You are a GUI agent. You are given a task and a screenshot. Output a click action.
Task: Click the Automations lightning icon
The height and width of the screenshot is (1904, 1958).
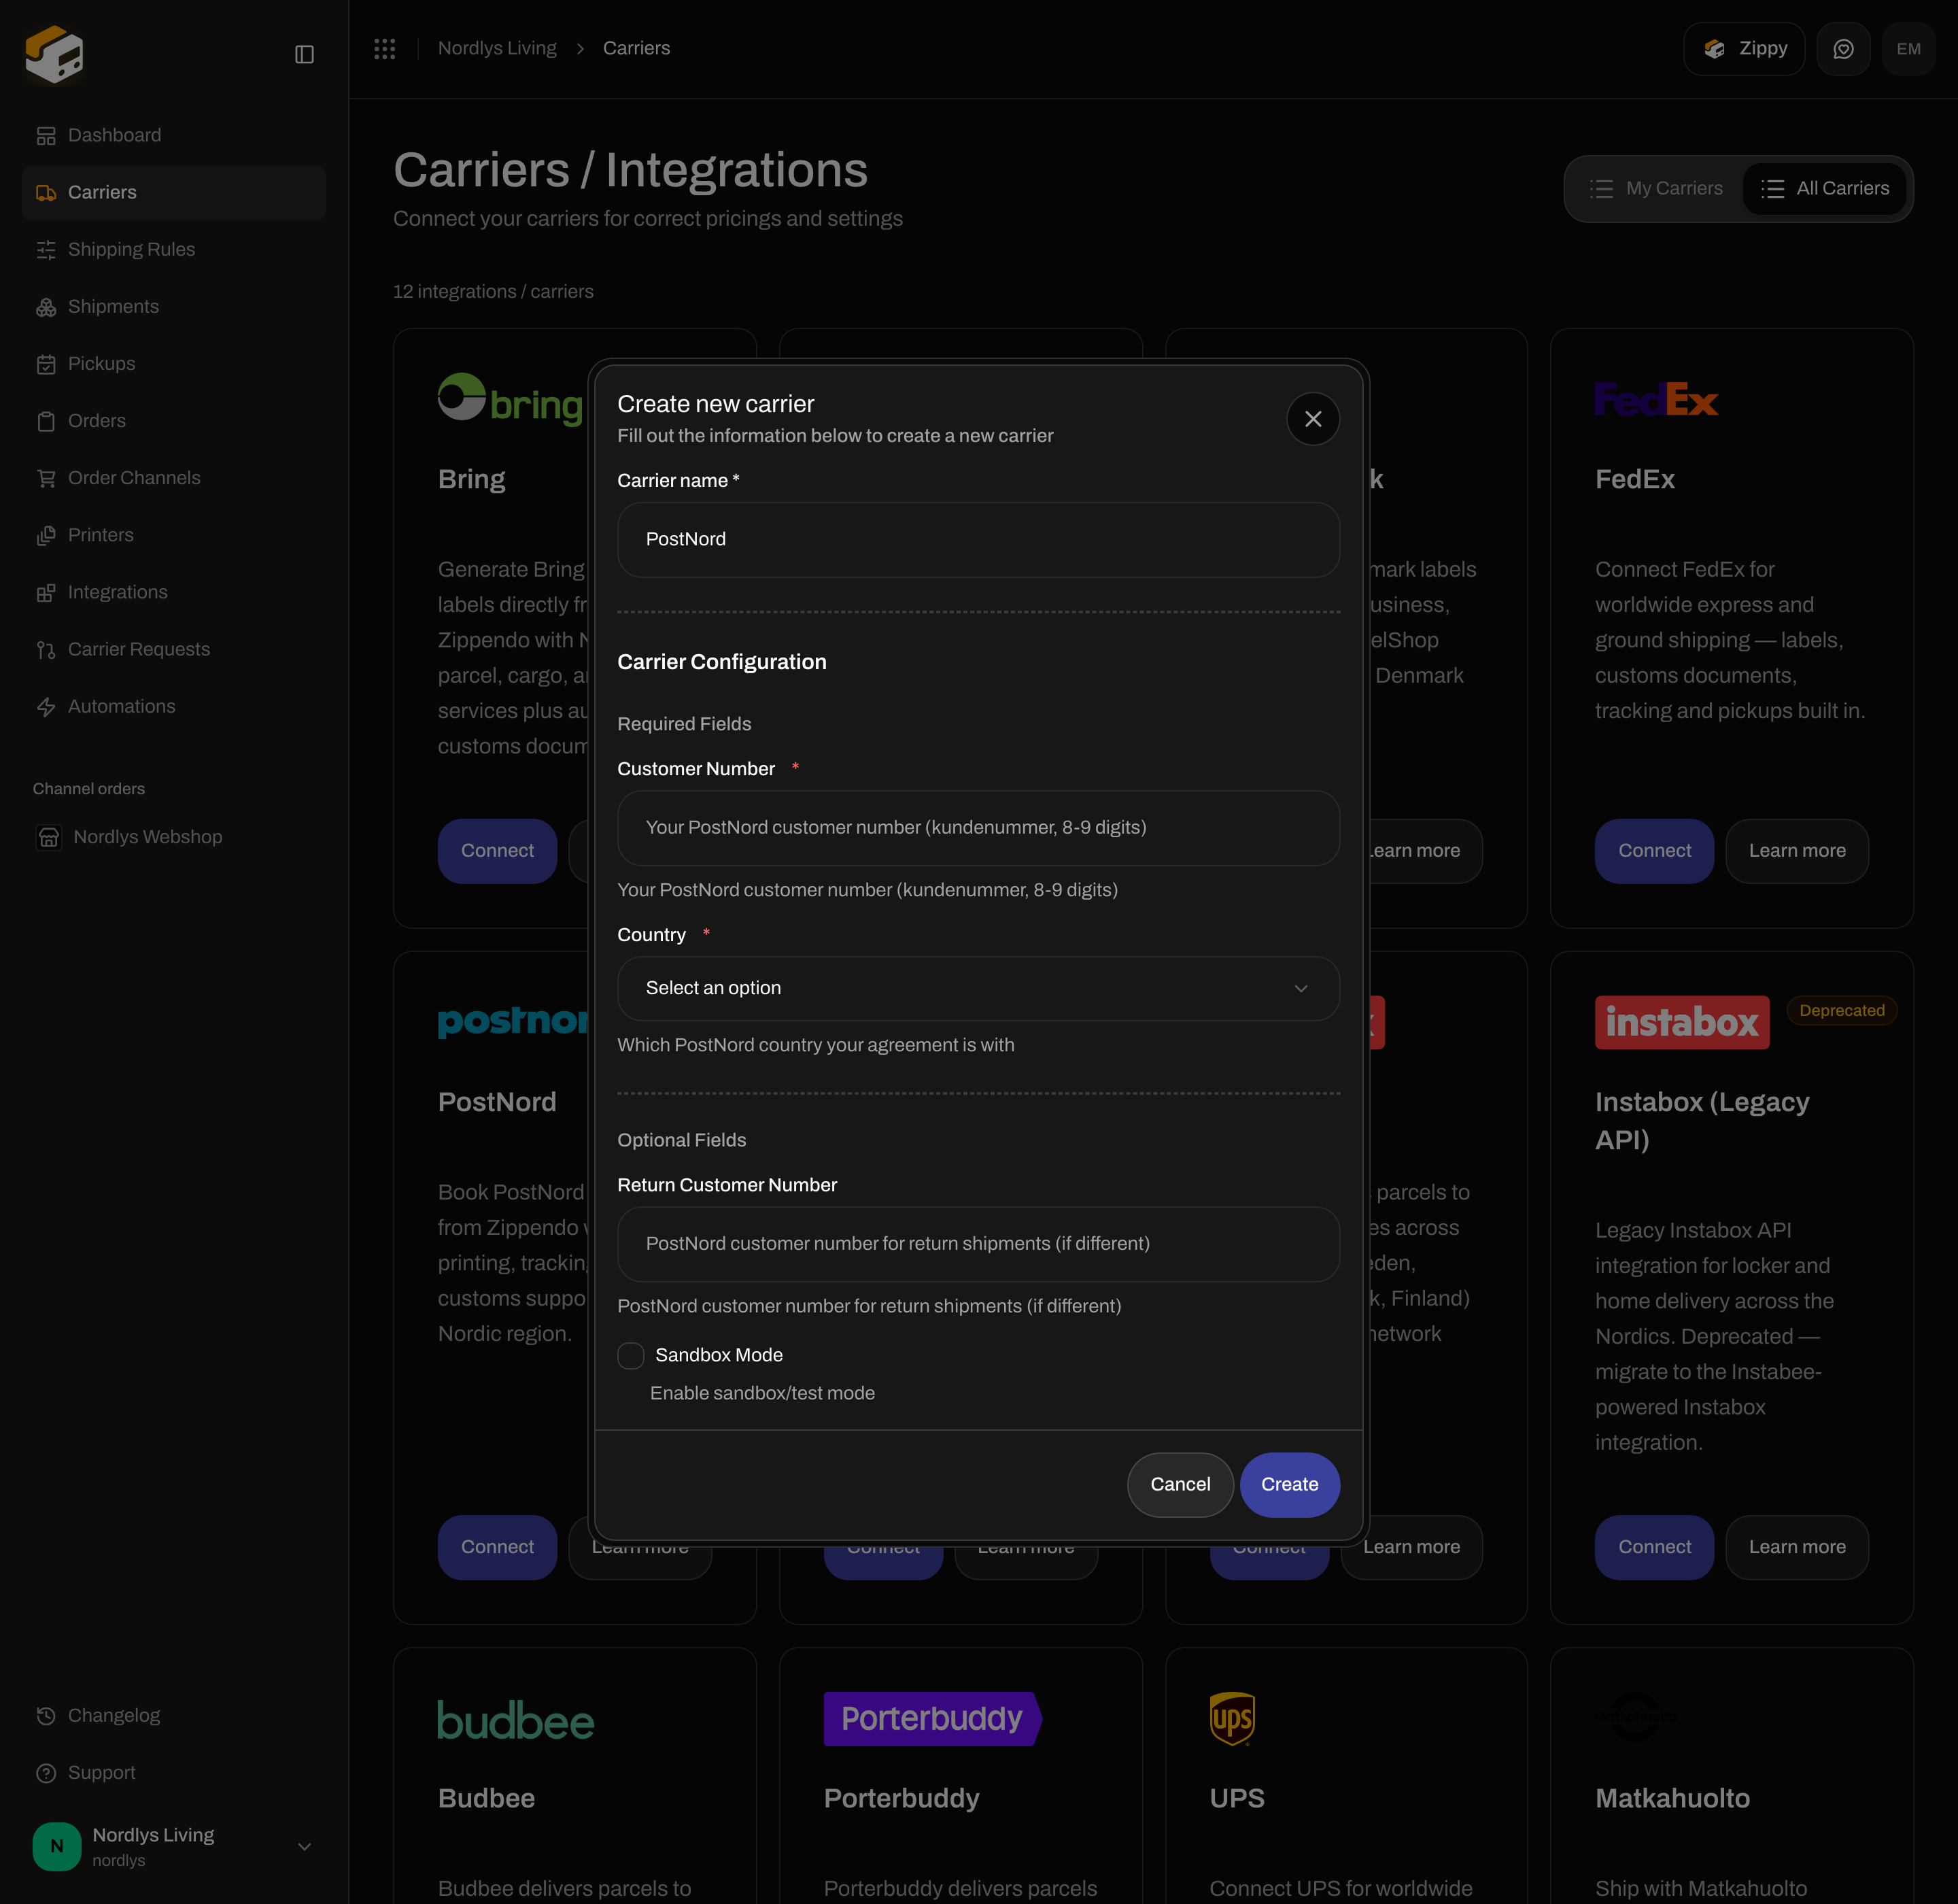point(46,707)
